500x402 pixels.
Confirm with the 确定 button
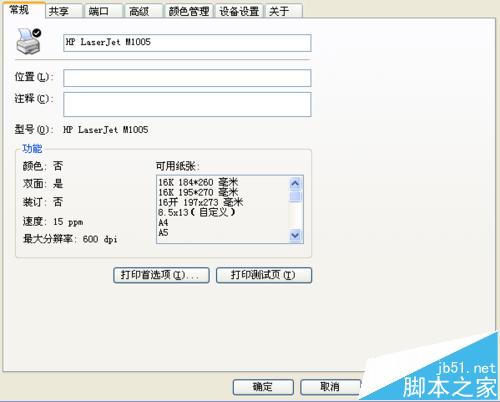click(263, 387)
